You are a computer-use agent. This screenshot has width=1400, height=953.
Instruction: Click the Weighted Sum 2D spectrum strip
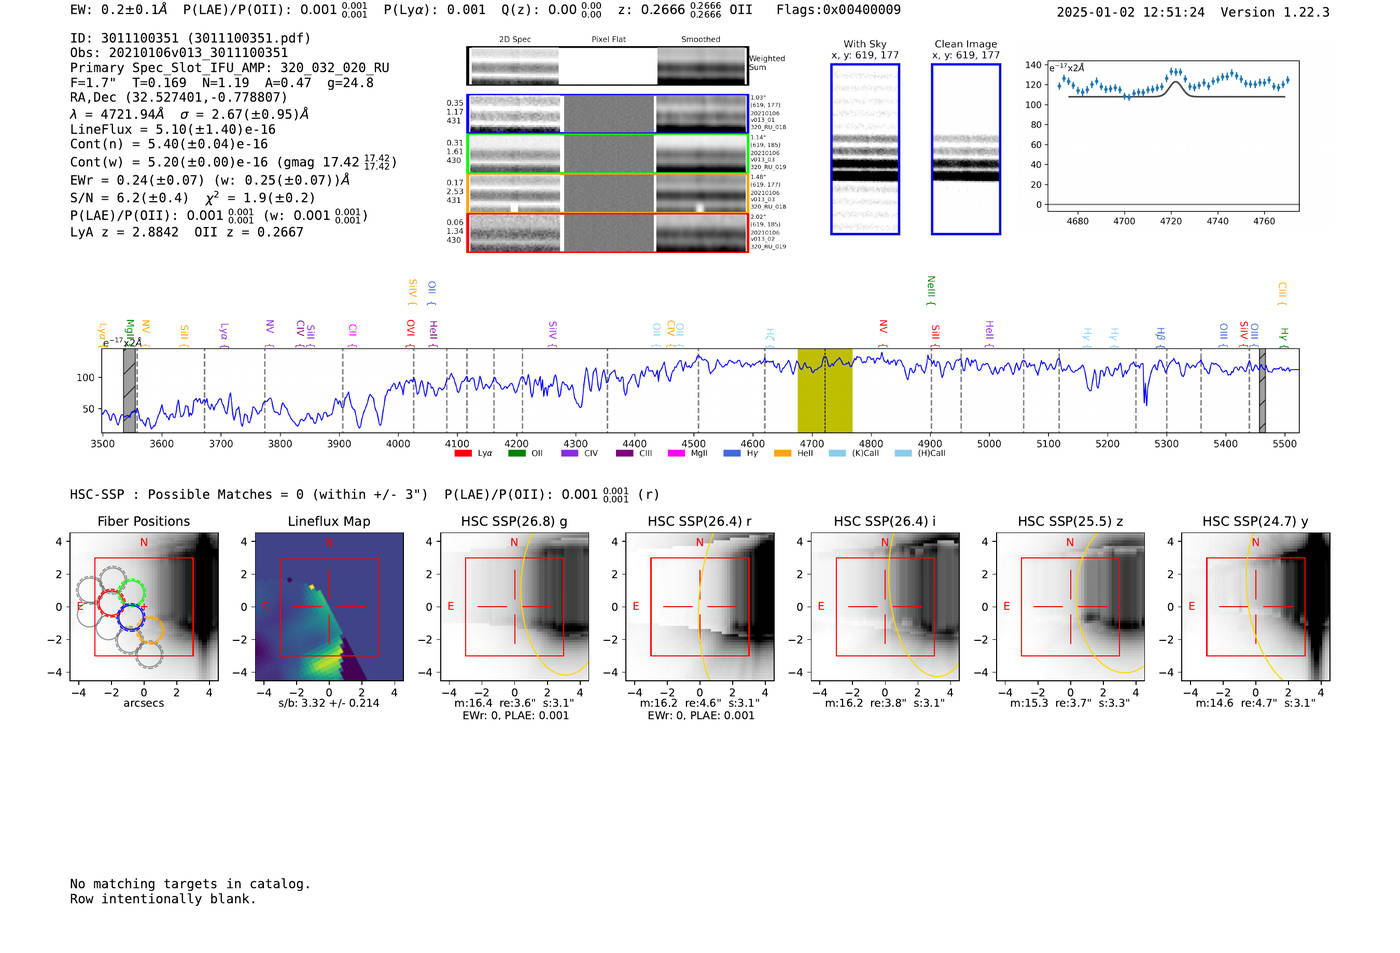click(608, 66)
